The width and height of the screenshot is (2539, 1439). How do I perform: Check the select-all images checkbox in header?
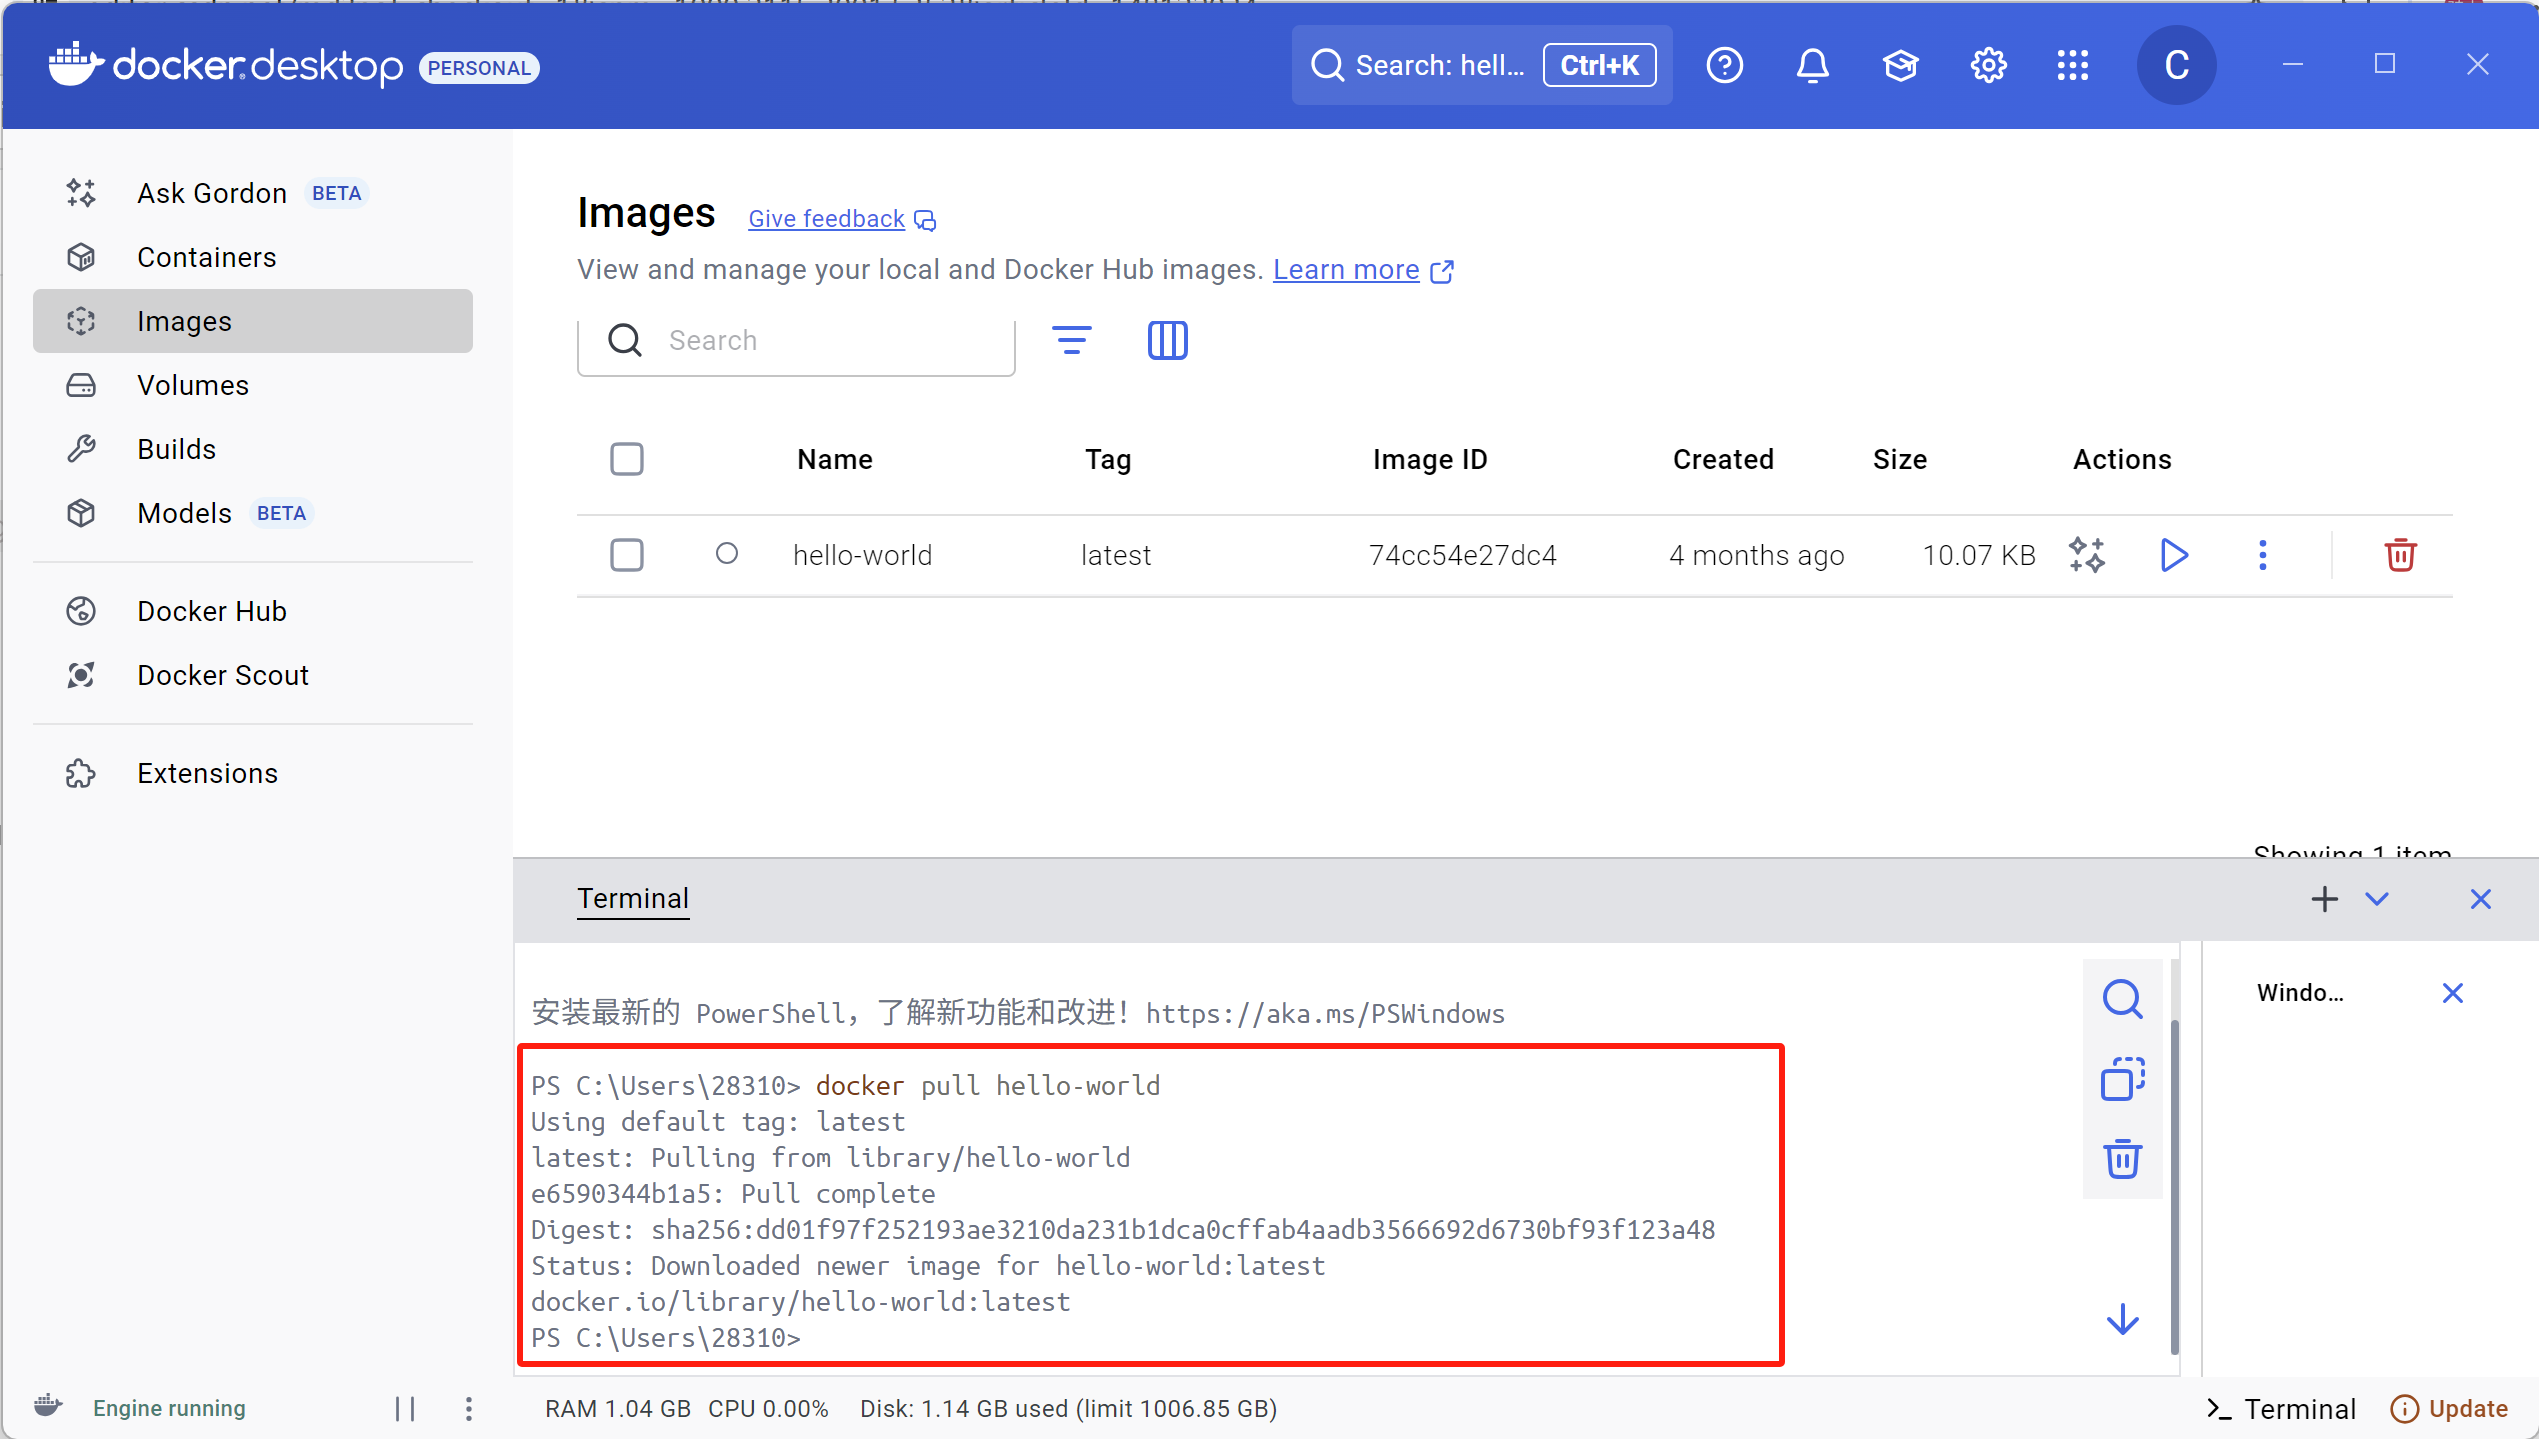[x=627, y=459]
